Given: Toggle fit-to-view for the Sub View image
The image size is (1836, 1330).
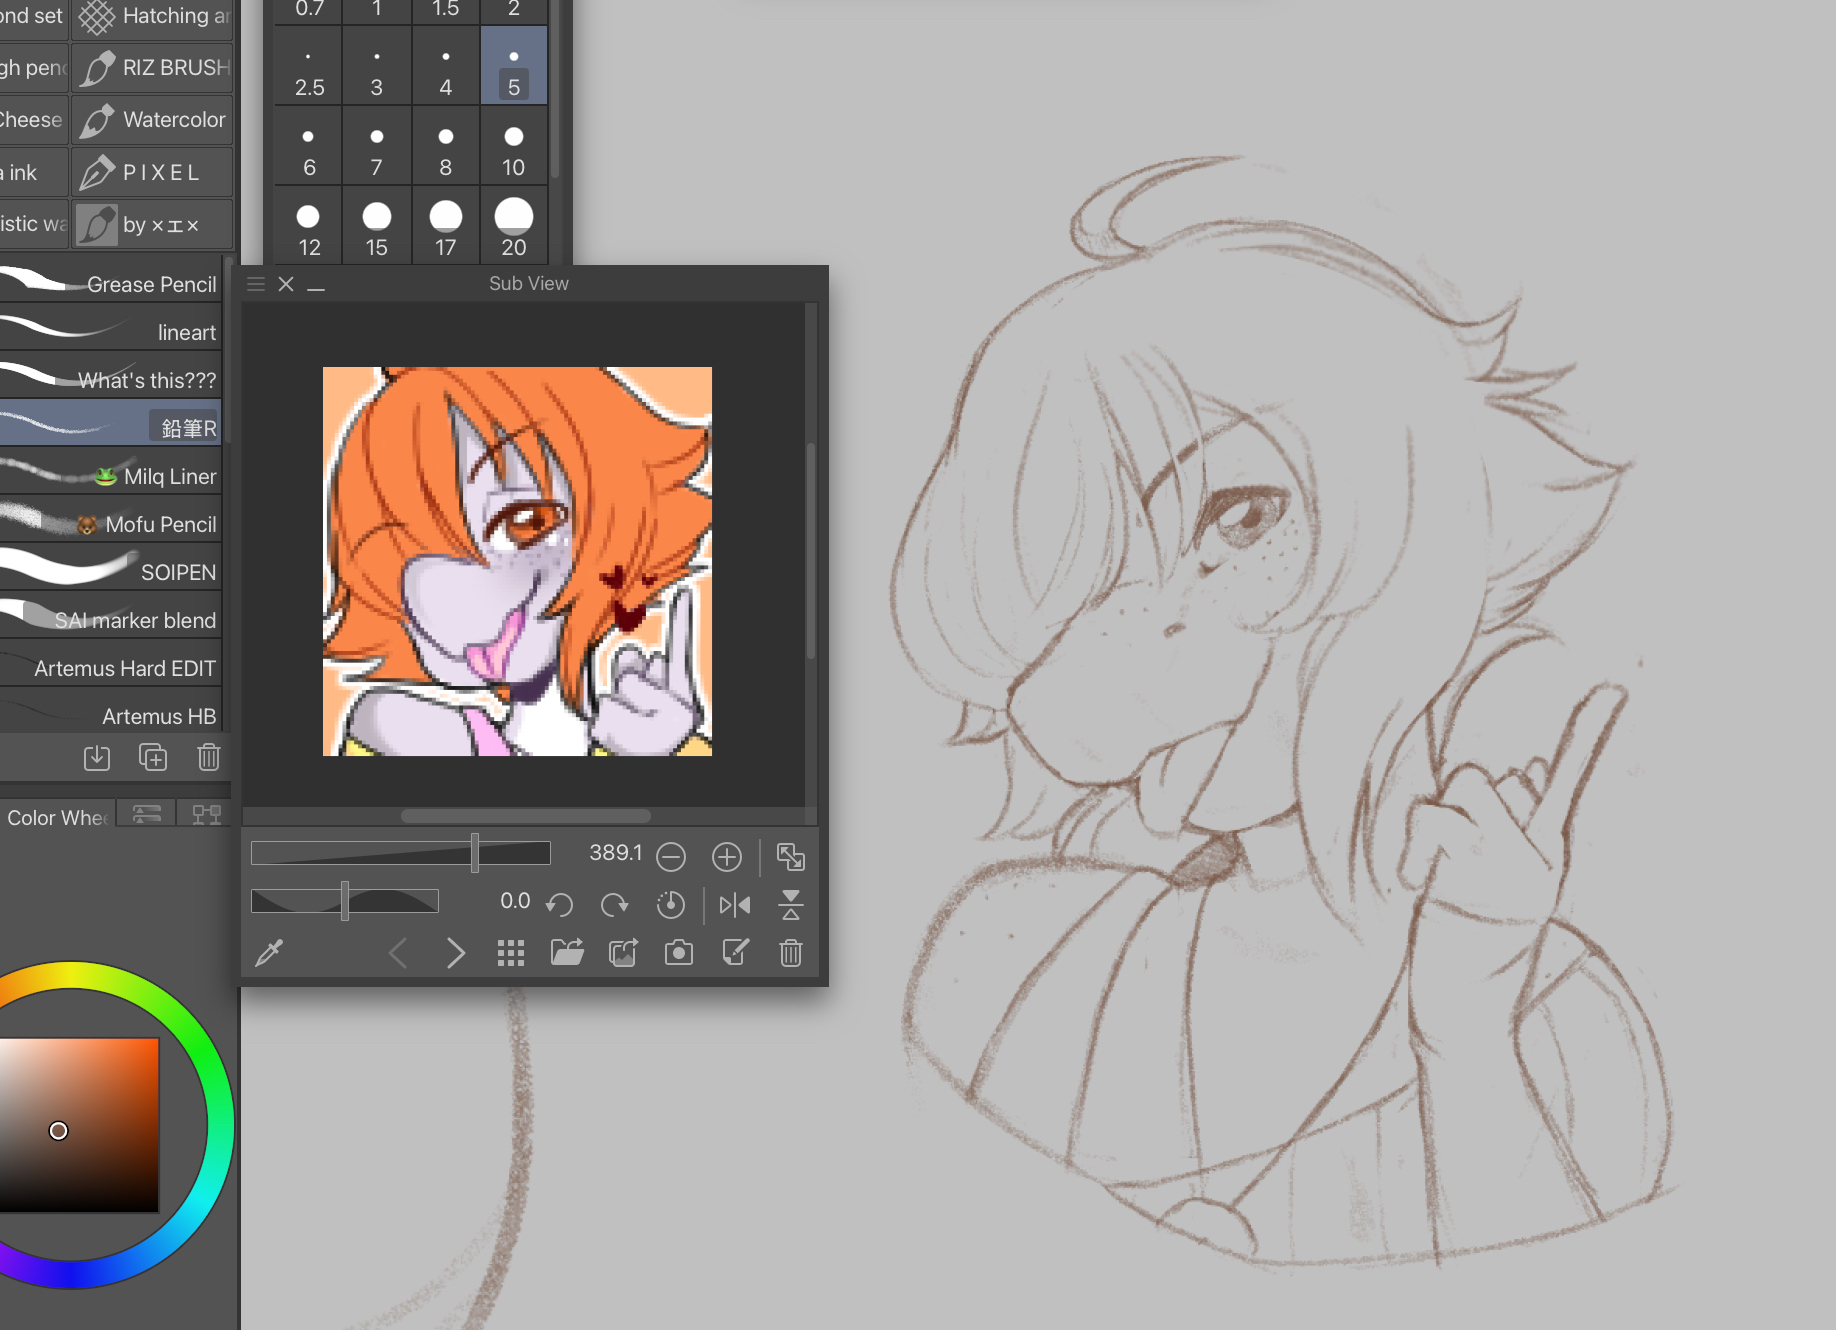Looking at the screenshot, I should (791, 857).
